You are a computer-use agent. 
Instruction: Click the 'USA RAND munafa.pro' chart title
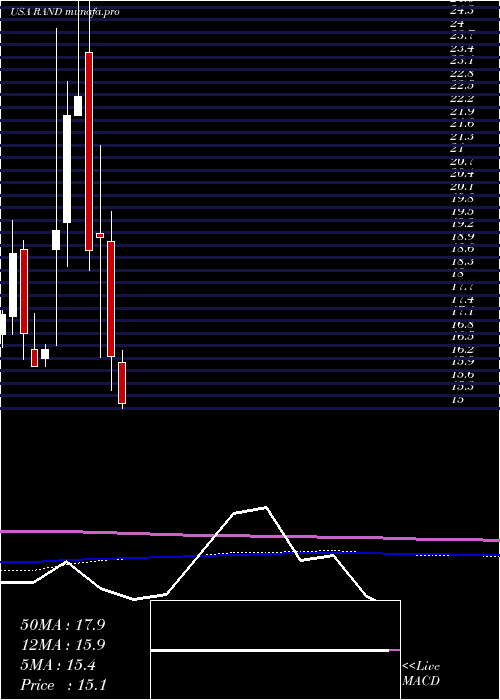coord(65,12)
